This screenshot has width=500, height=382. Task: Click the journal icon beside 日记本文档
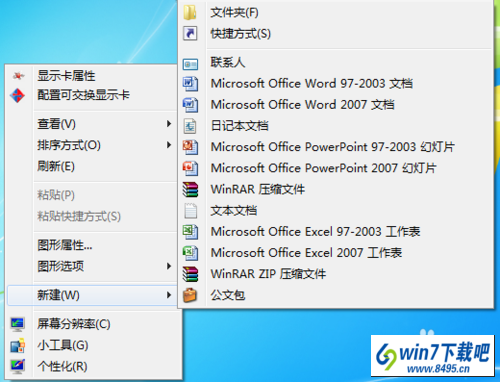pos(190,126)
